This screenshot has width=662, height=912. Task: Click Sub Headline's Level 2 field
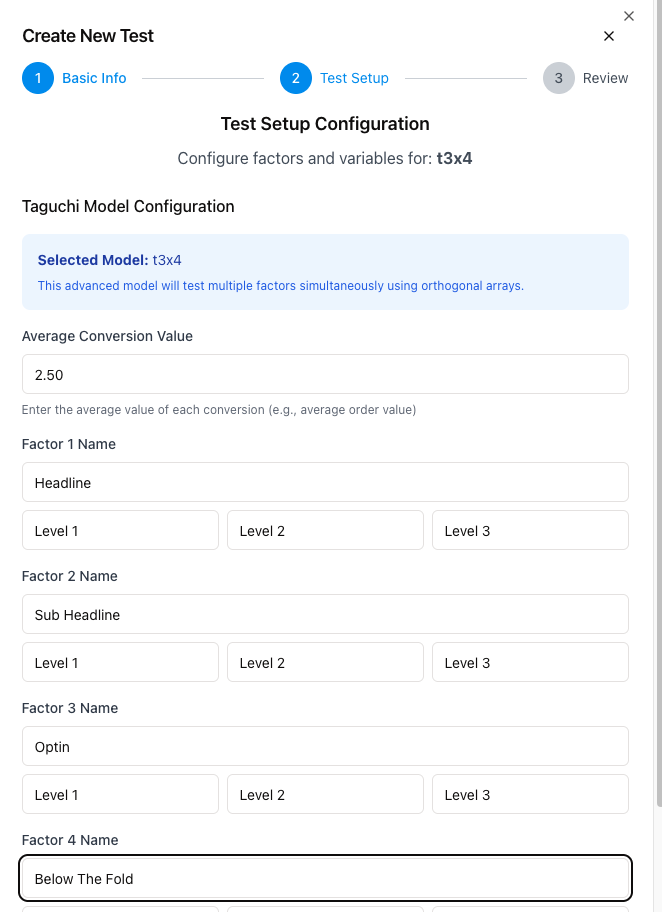tap(325, 662)
